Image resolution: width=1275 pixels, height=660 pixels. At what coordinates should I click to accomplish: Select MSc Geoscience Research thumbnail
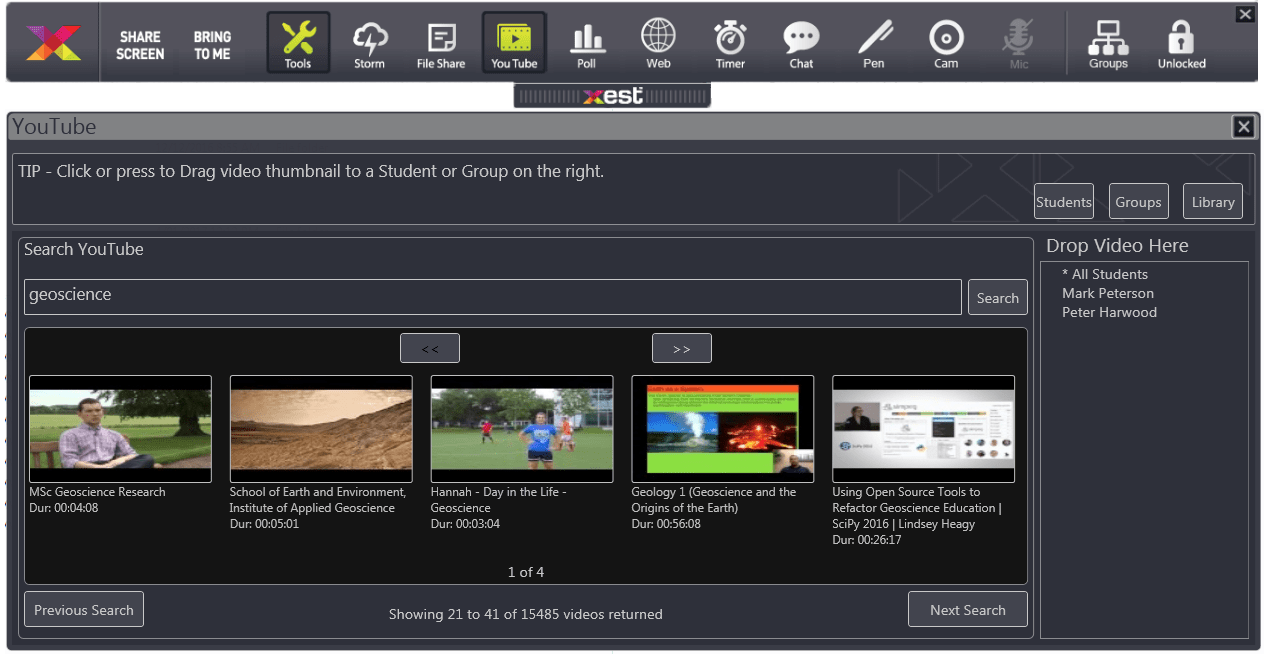120,429
